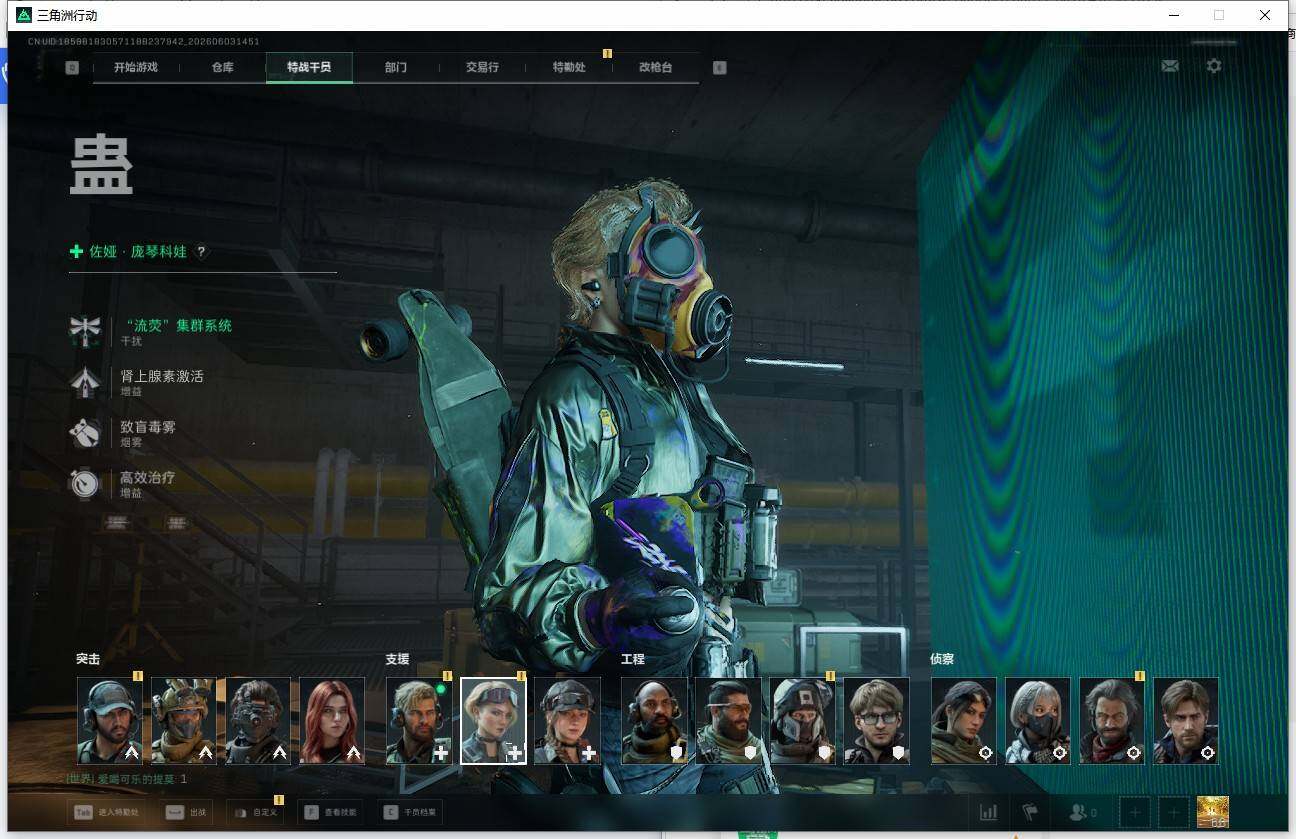Screen dimensions: 1296x839
Task: Open the 开始游戏 tab
Action: (x=136, y=67)
